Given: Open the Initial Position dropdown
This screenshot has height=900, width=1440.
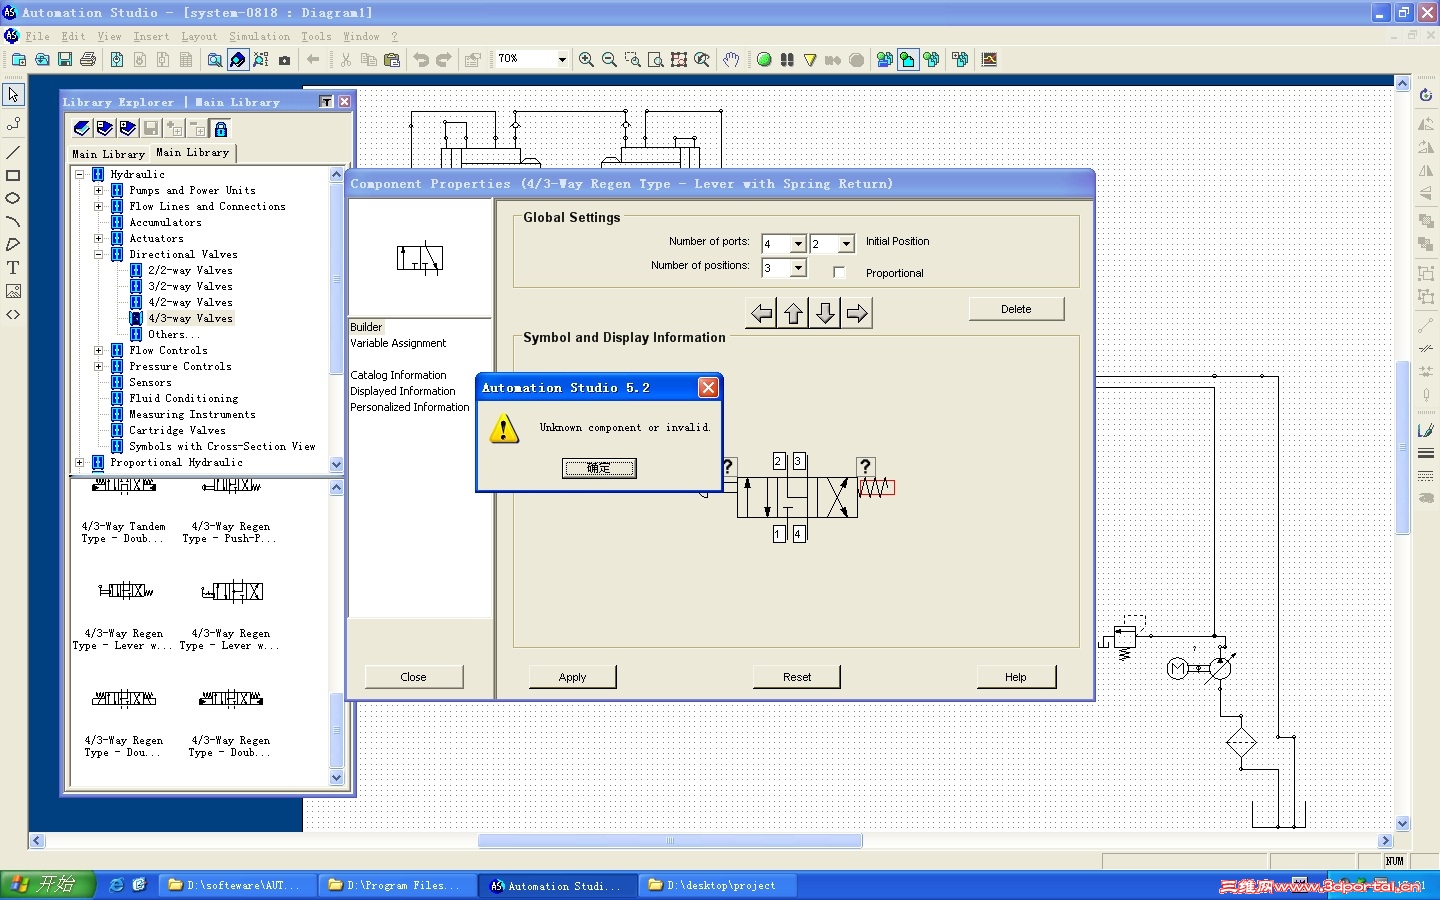Looking at the screenshot, I should 846,244.
